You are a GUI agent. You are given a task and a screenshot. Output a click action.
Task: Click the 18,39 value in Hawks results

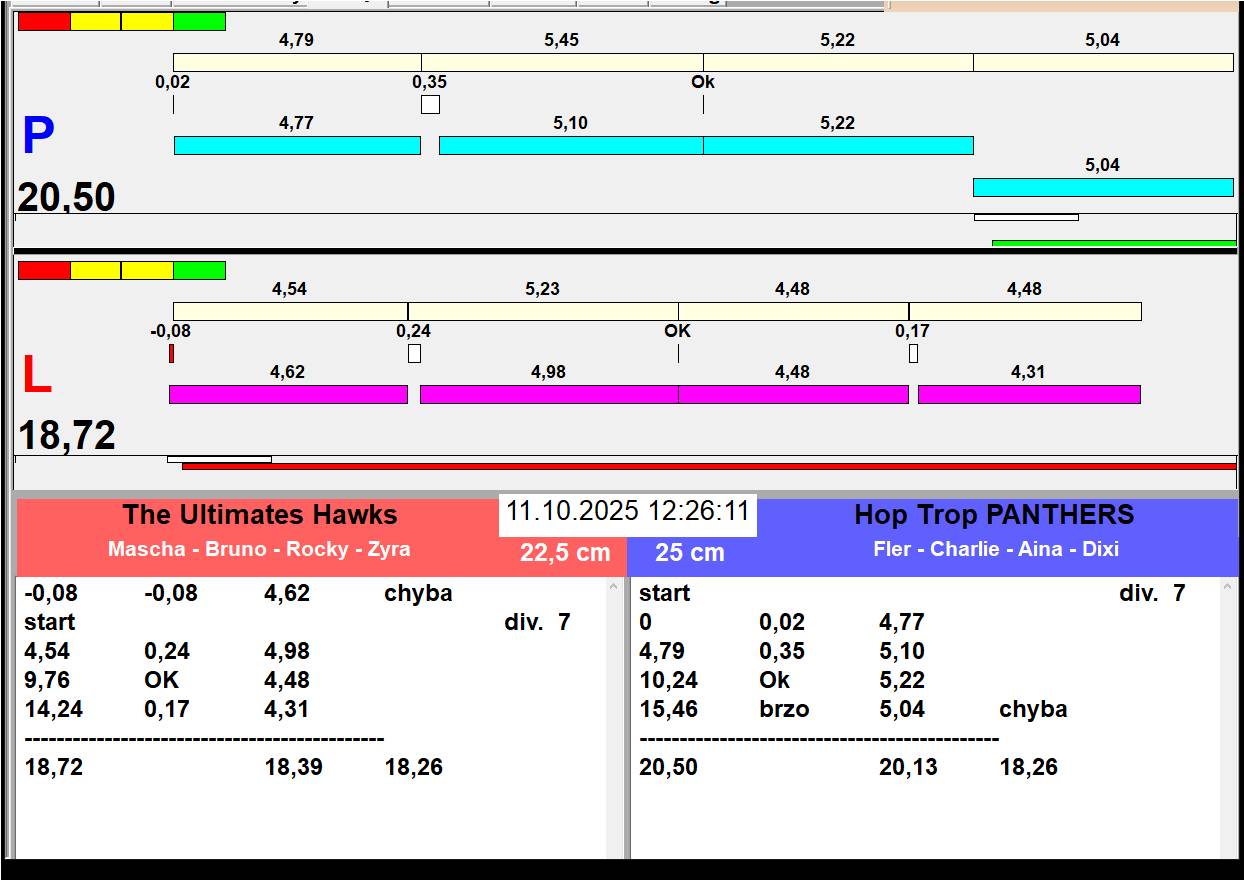point(294,767)
